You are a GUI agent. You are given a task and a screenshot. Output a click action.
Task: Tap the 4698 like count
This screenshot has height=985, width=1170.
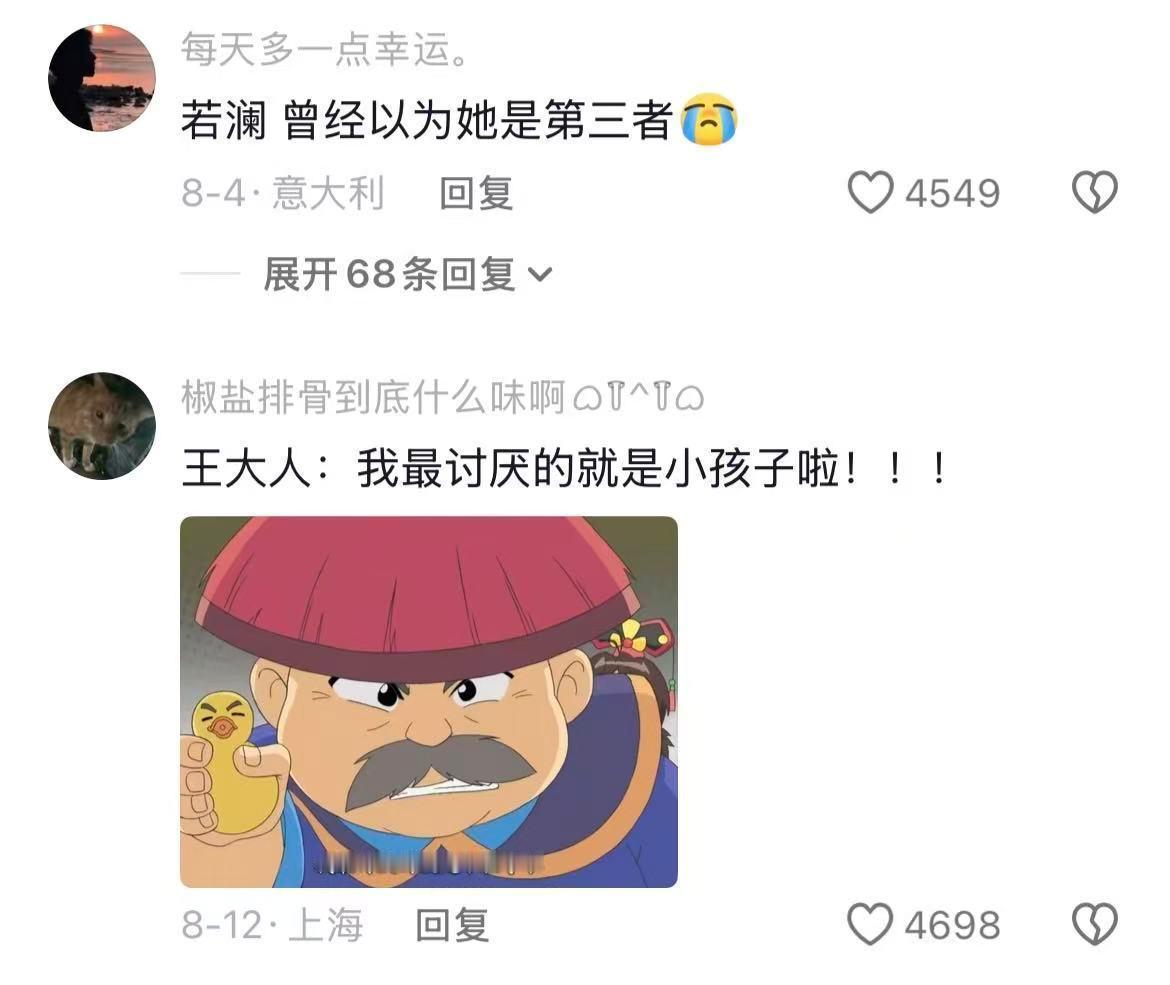(x=952, y=925)
